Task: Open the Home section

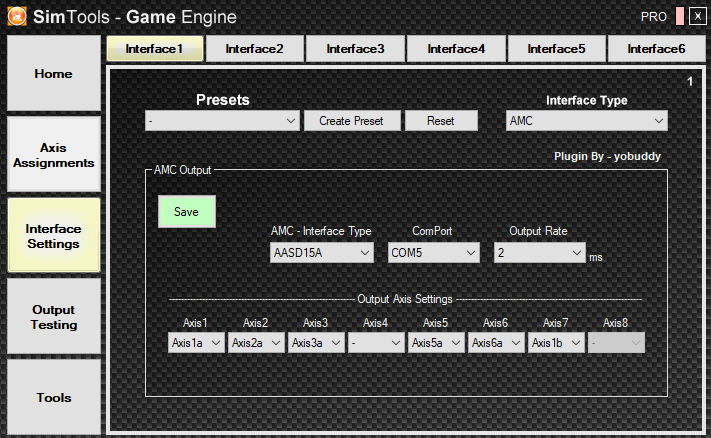Action: tap(54, 74)
